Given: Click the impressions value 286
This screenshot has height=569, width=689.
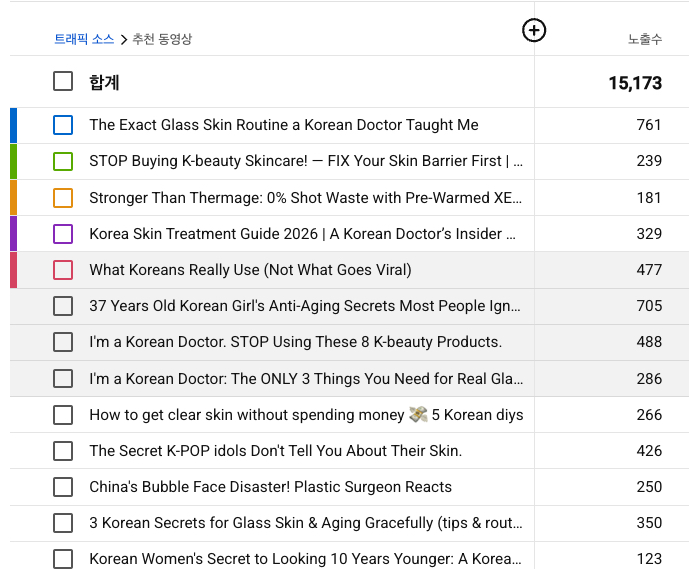Looking at the screenshot, I should point(649,379).
